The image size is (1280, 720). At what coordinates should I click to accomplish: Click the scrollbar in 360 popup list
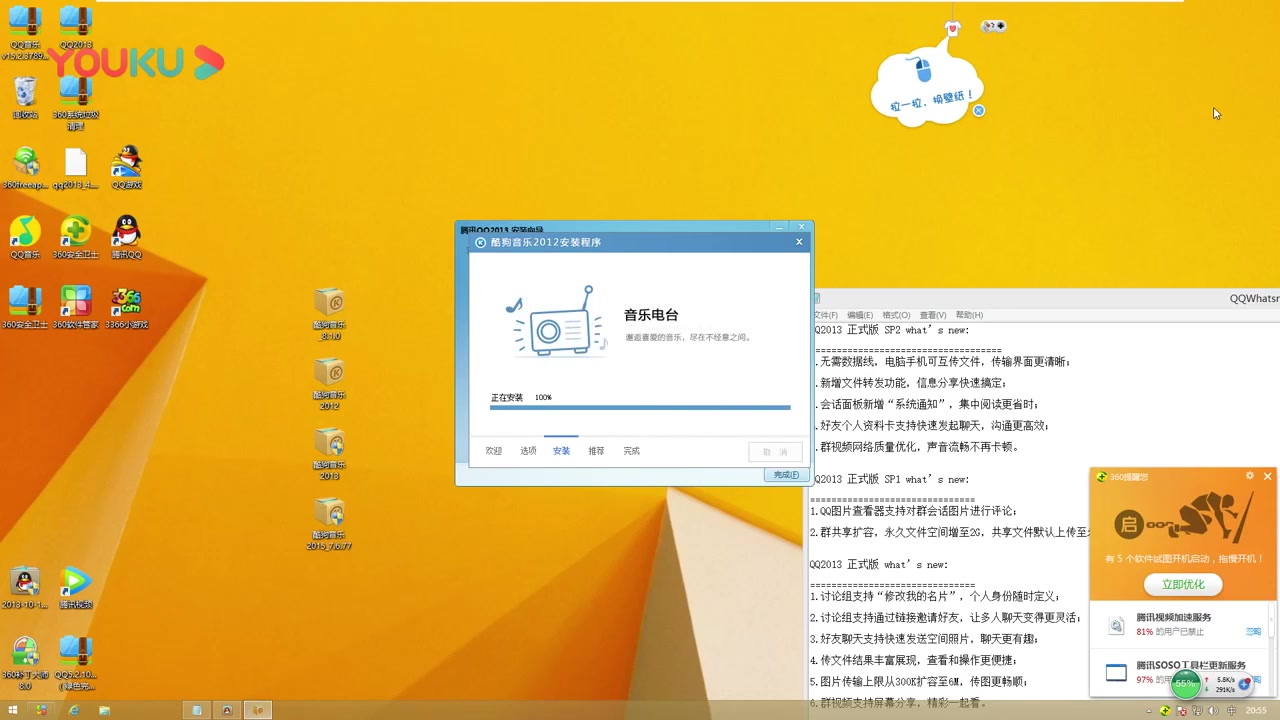[x=1272, y=620]
